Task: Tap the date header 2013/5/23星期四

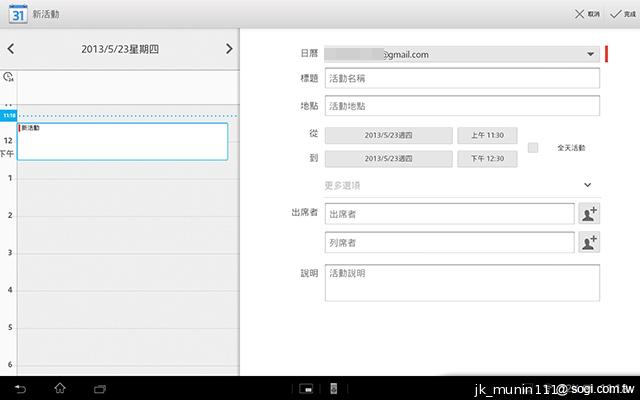Action: 120,49
